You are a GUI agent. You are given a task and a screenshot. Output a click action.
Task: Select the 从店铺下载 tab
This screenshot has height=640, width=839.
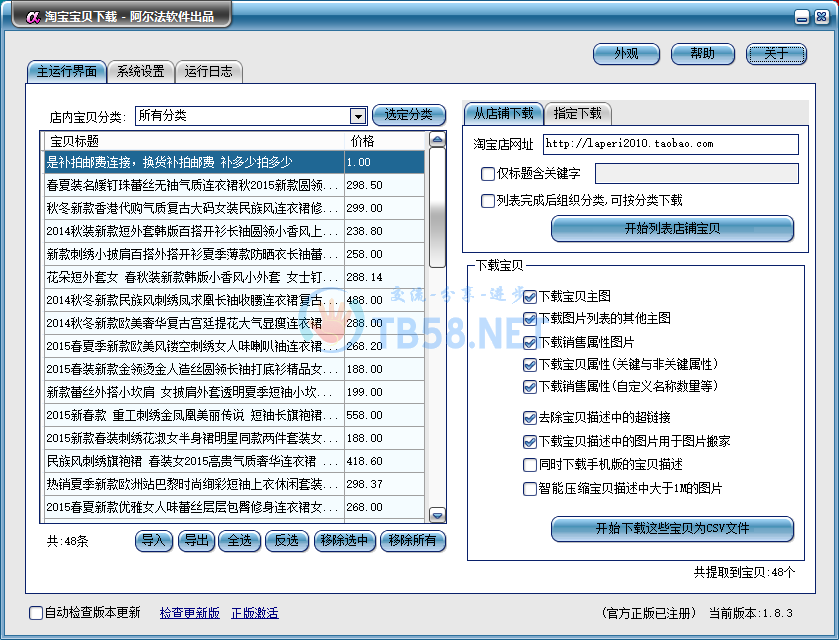tap(503, 113)
